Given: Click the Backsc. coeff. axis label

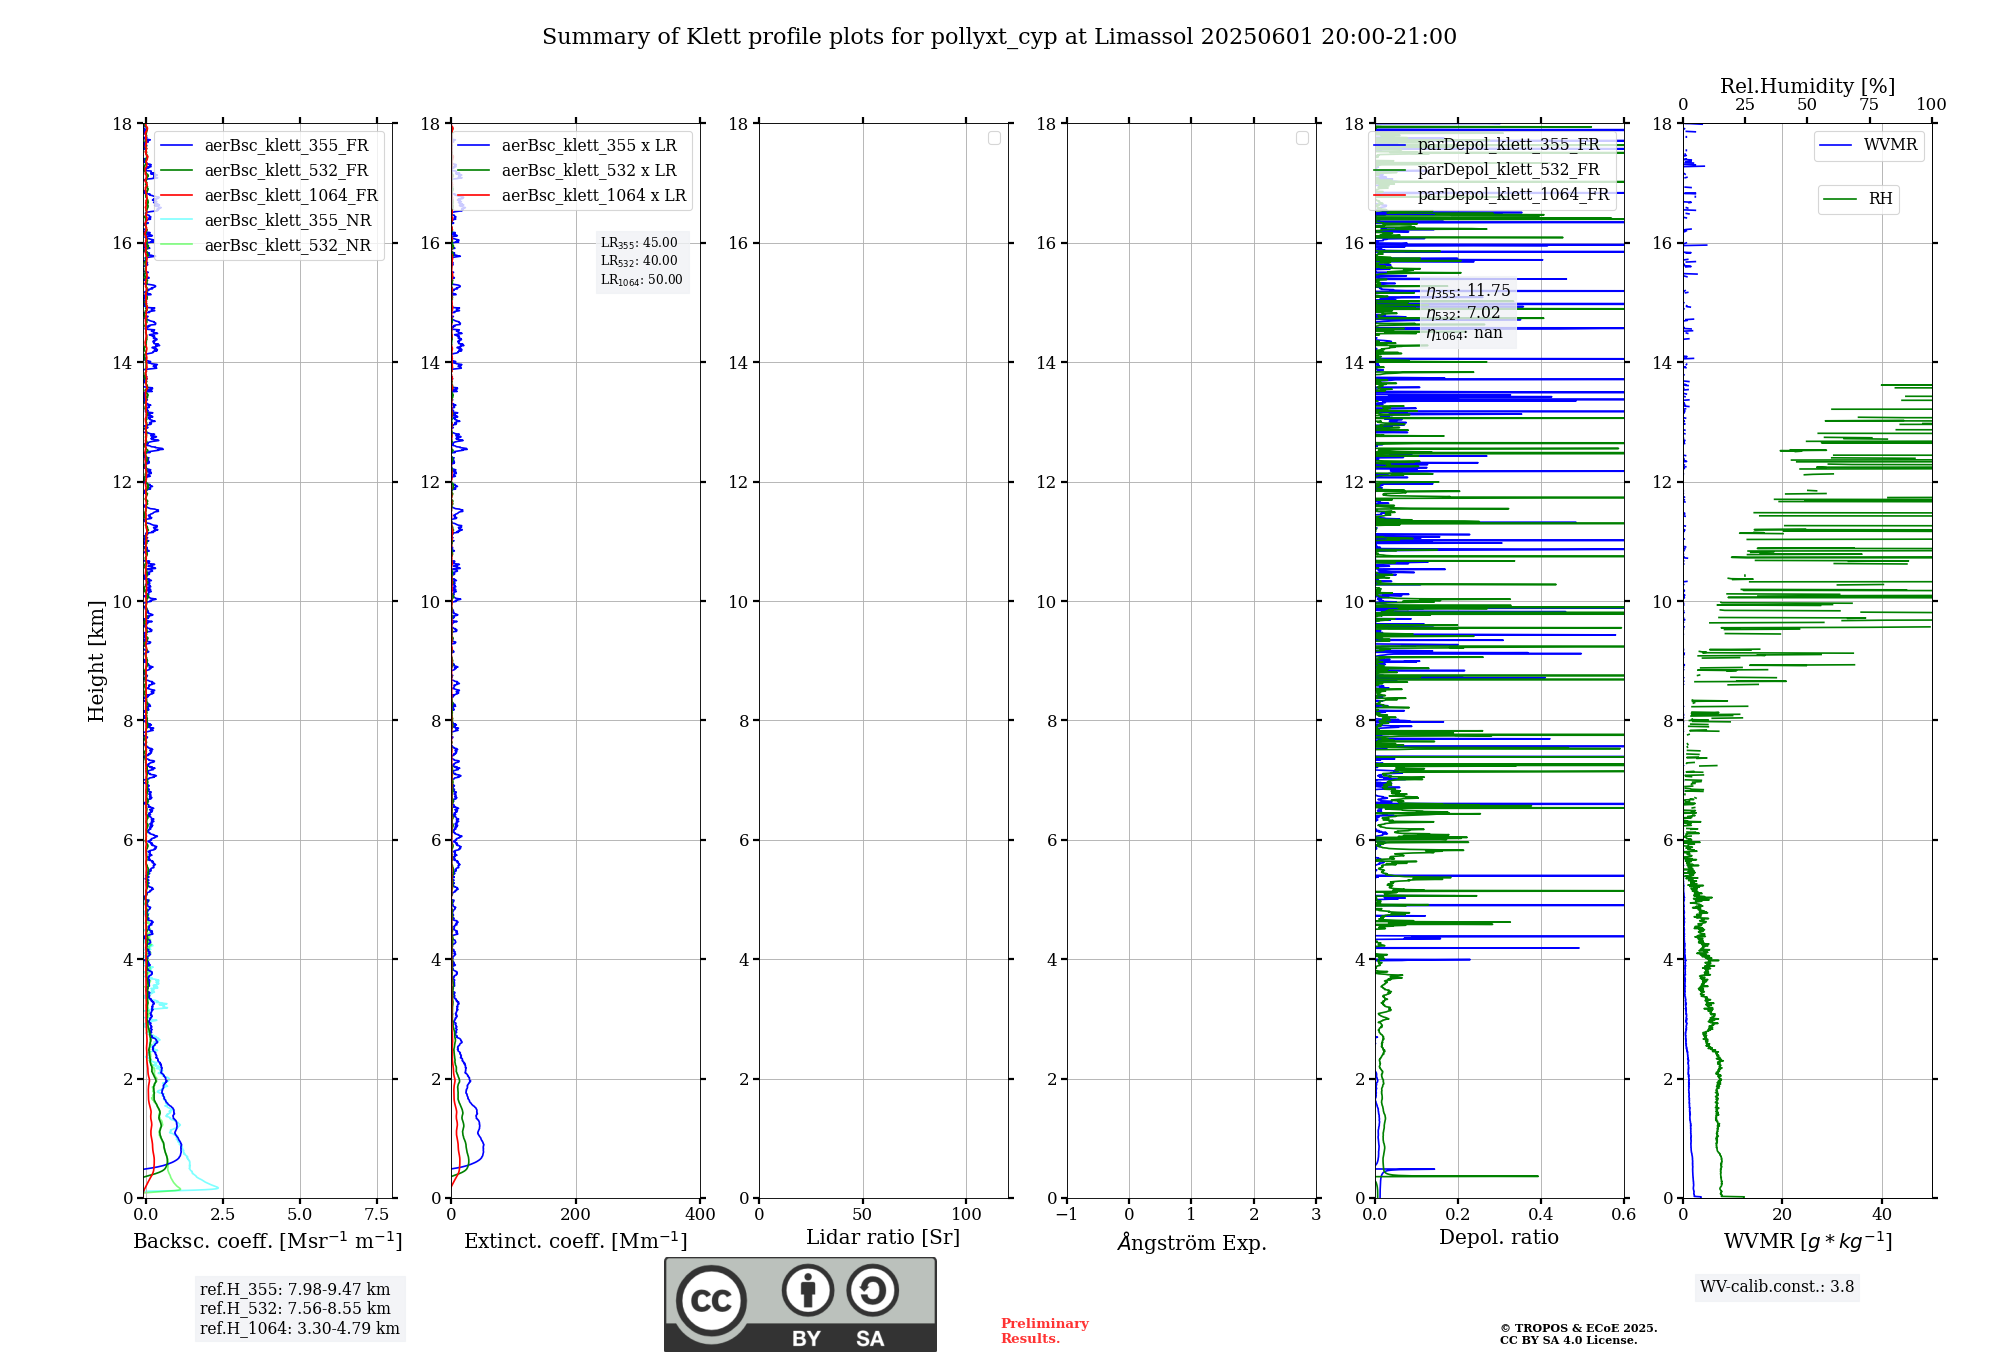Looking at the screenshot, I should (268, 1241).
